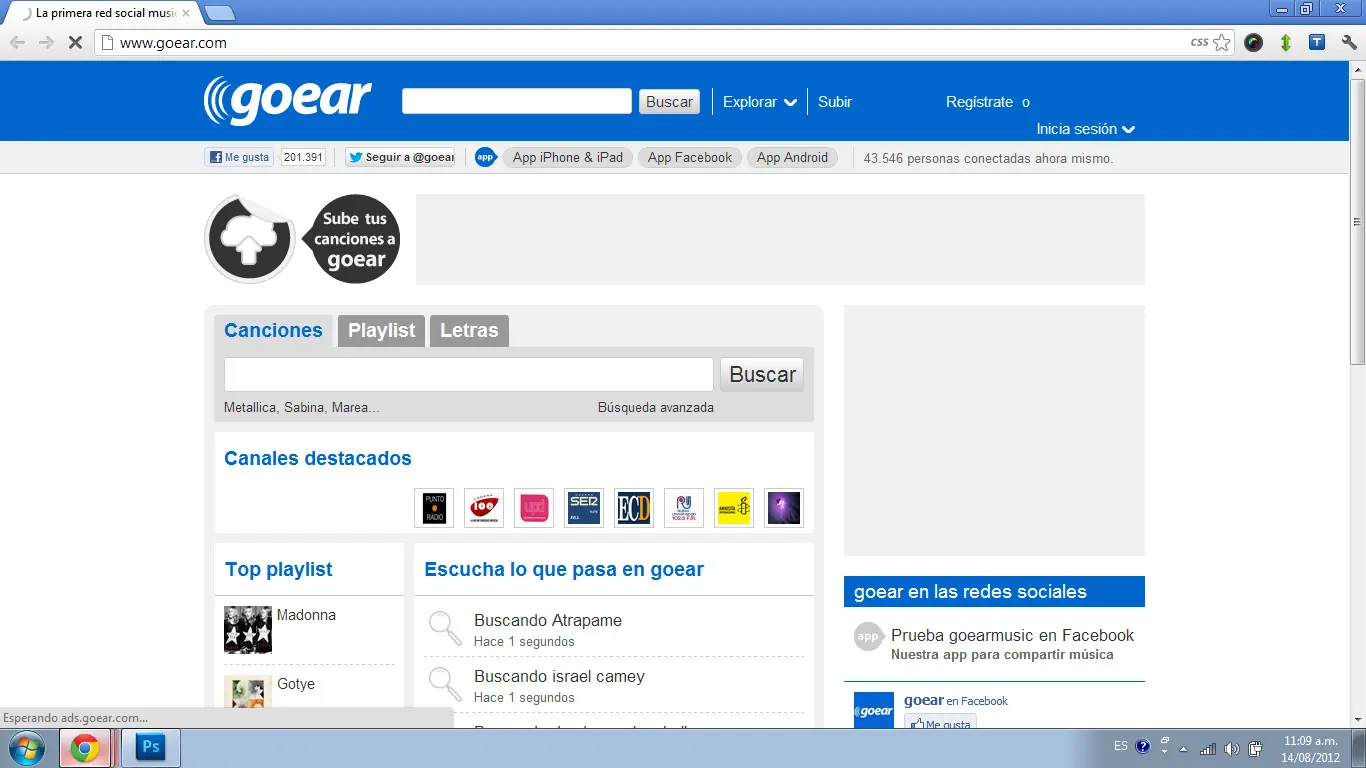Click the Chrome taskbar icon
Screen dimensions: 1366x768
[85, 747]
